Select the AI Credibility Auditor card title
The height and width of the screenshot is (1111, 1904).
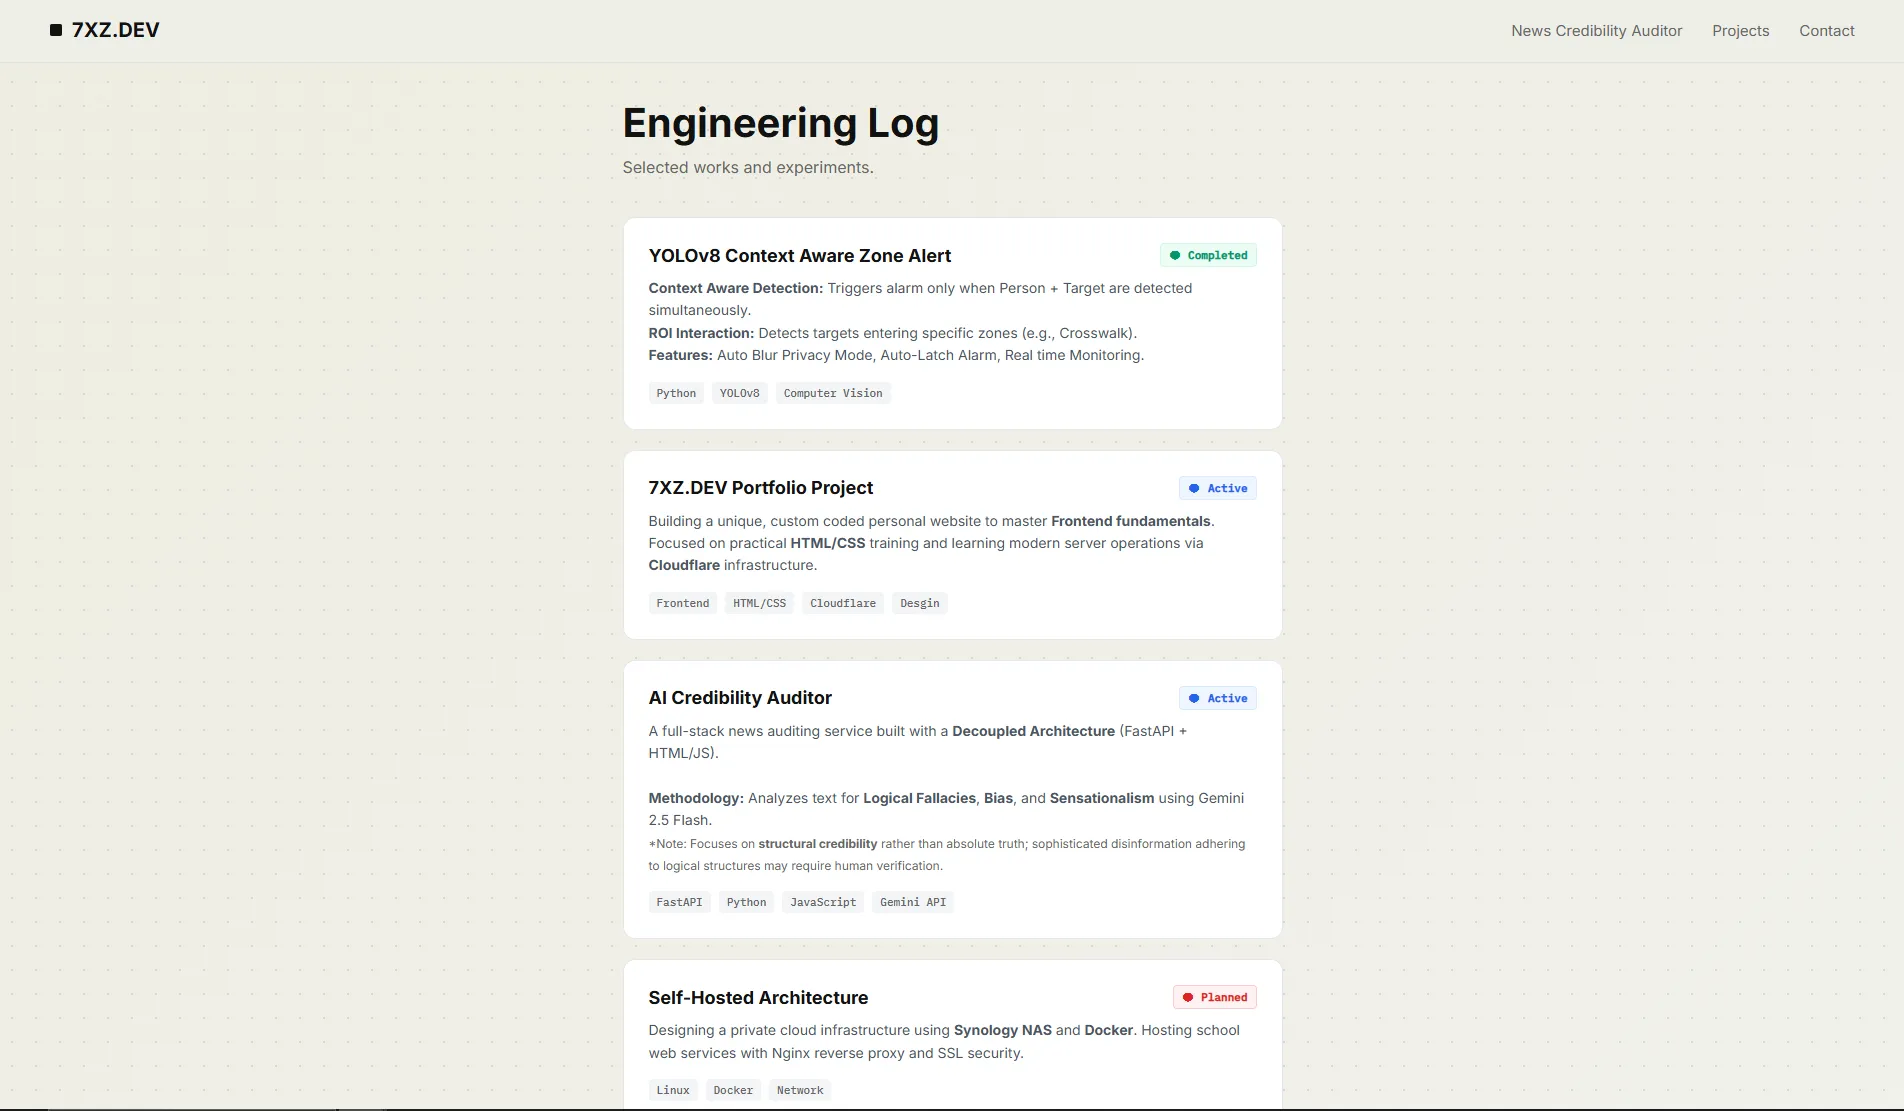[740, 698]
